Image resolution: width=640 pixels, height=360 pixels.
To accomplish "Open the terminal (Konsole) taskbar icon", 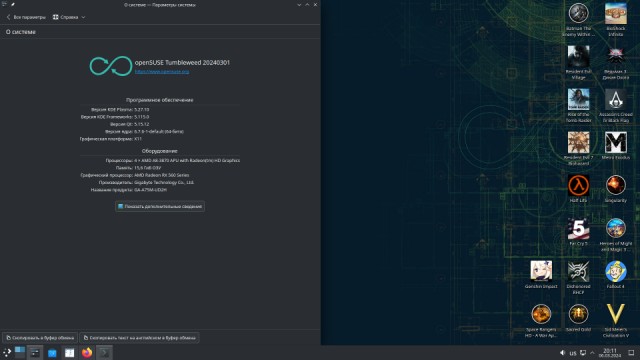I will pyautogui.click(x=104, y=353).
